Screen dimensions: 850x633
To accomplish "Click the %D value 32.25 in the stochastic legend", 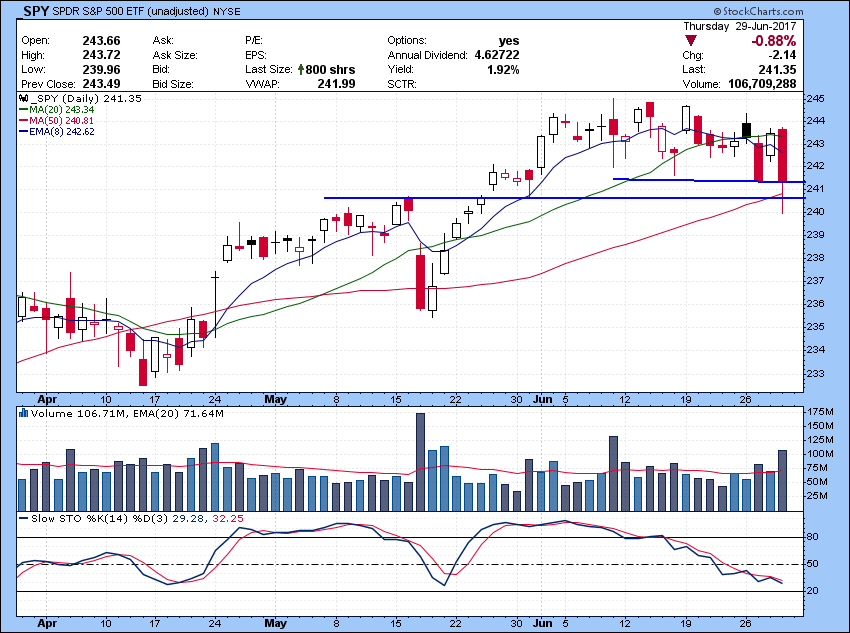I will (228, 519).
